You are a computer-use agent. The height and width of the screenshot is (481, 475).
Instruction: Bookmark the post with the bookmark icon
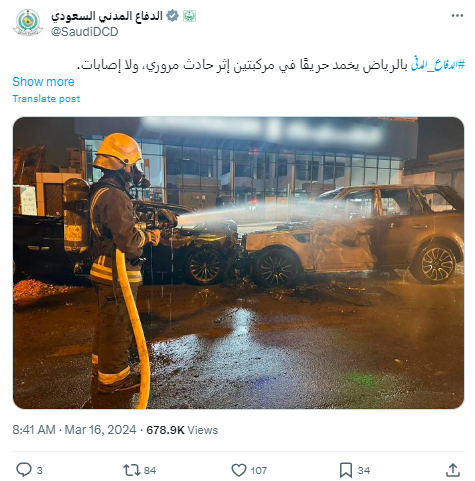click(x=346, y=470)
